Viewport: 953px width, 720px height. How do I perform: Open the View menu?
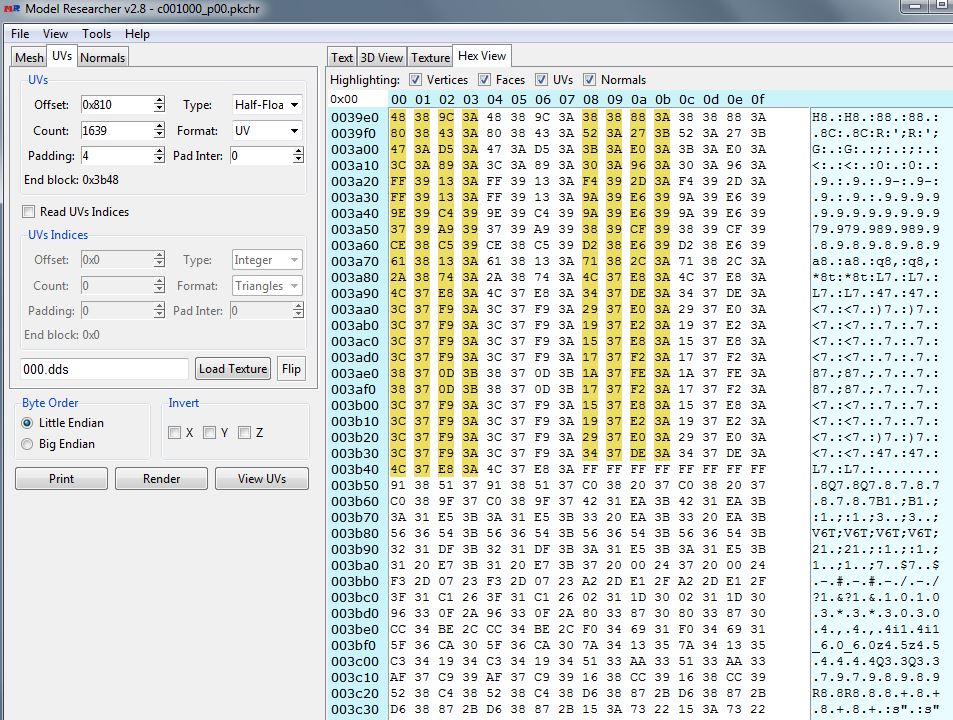55,34
